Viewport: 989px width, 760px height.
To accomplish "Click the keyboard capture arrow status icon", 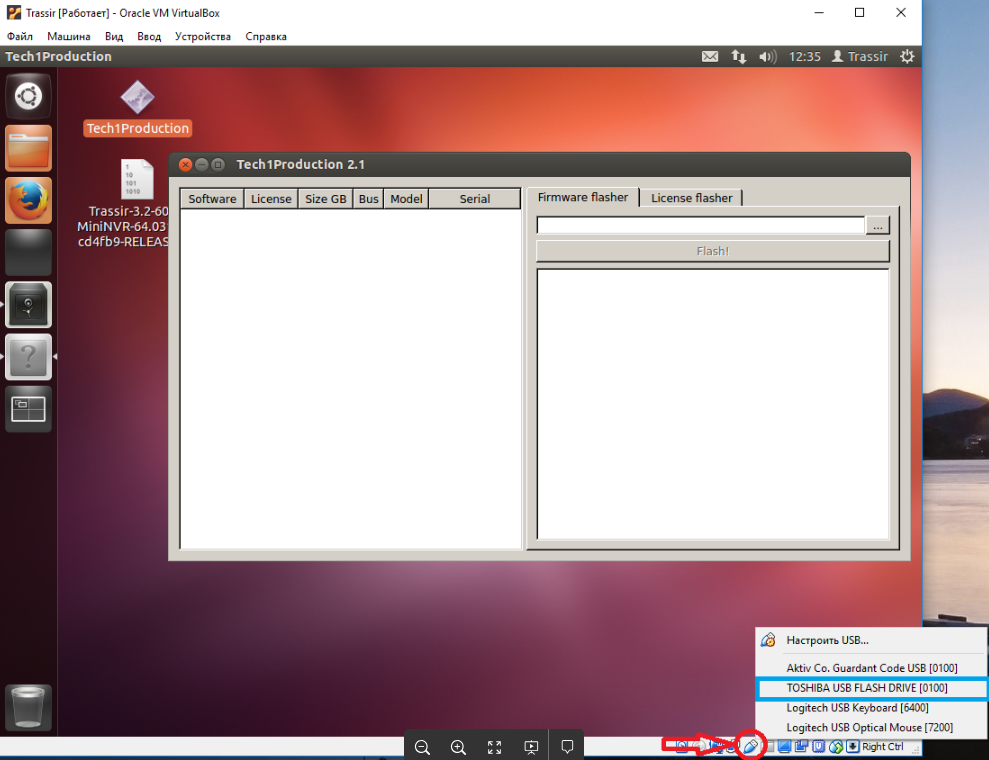I will click(852, 747).
